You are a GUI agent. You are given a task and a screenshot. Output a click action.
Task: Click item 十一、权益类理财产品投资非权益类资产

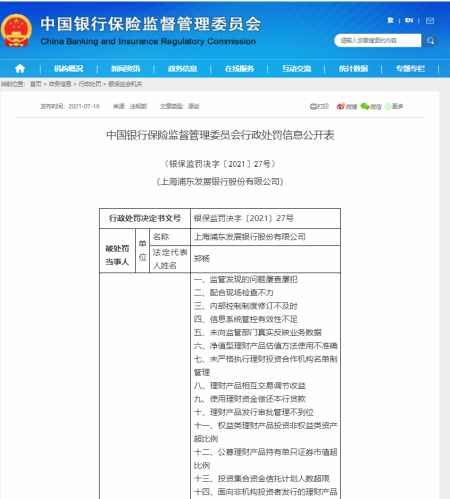[x=265, y=426]
